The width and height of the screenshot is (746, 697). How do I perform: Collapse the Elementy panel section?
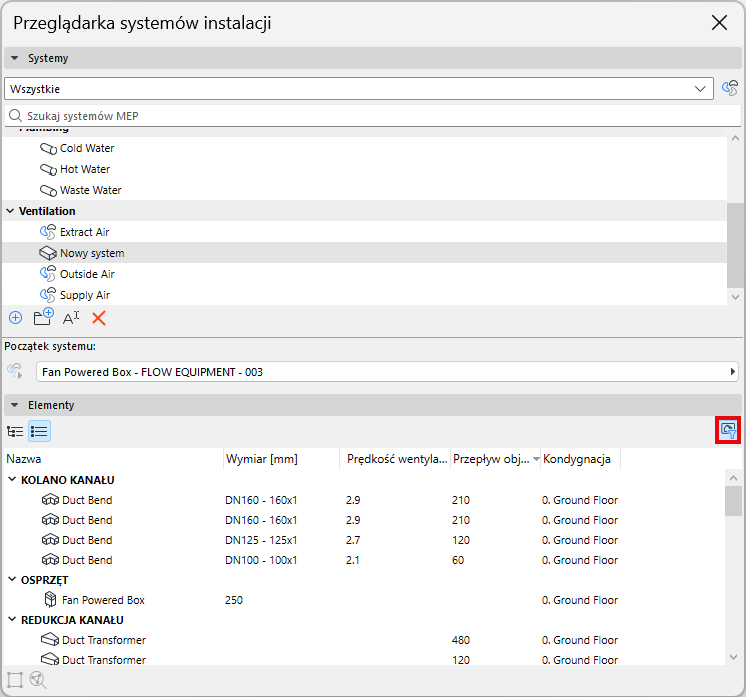(x=14, y=405)
